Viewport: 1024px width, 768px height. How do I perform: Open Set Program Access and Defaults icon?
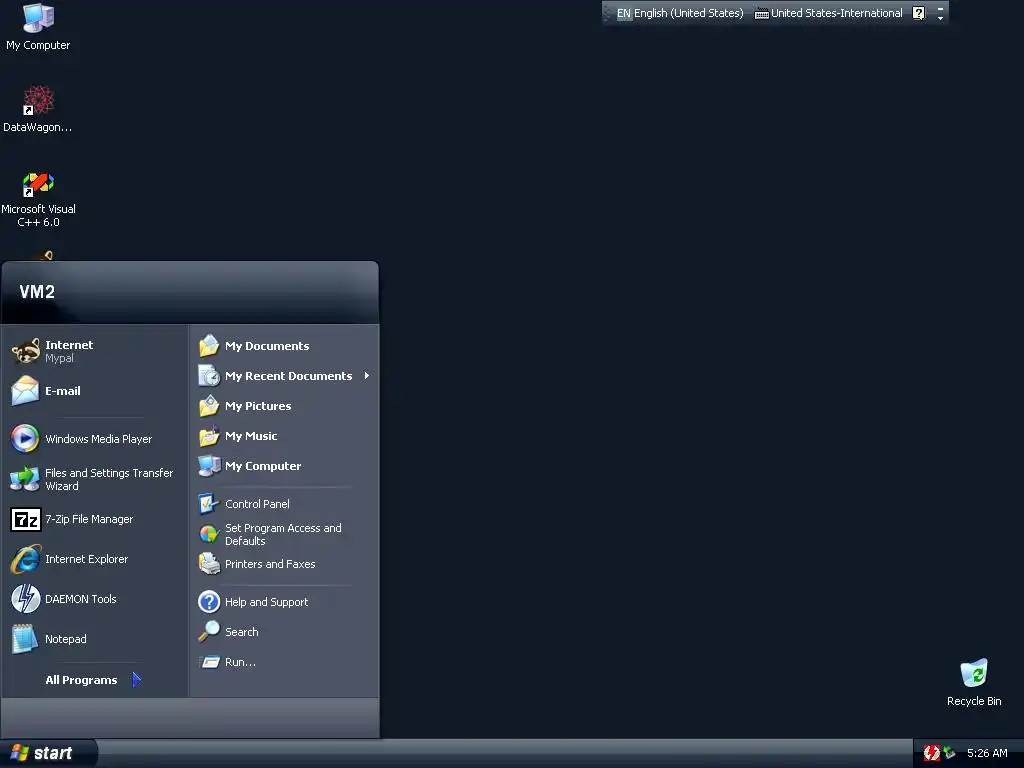(209, 534)
